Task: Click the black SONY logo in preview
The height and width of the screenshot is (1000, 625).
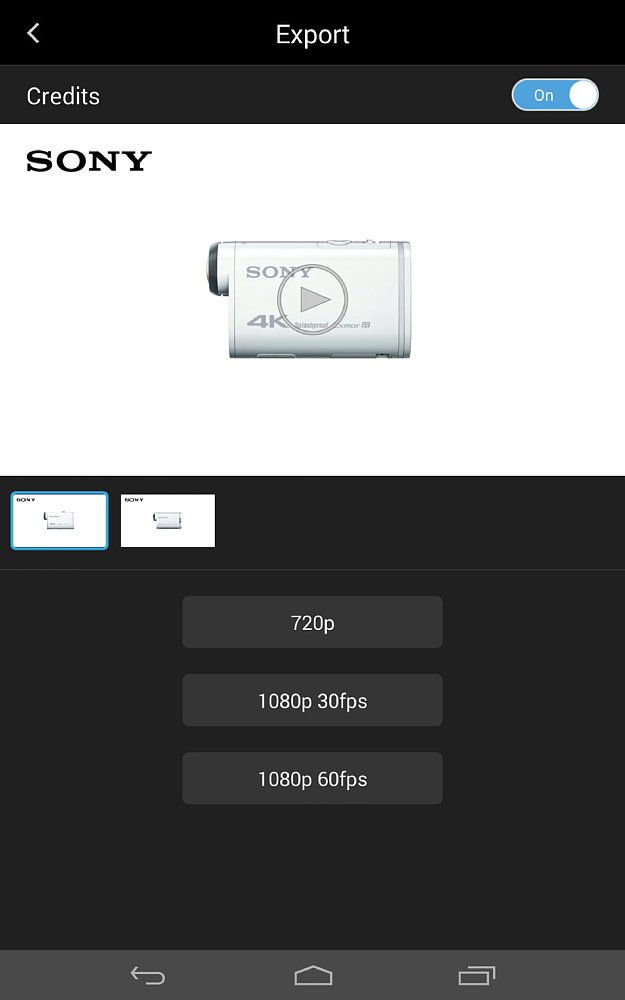Action: [89, 161]
